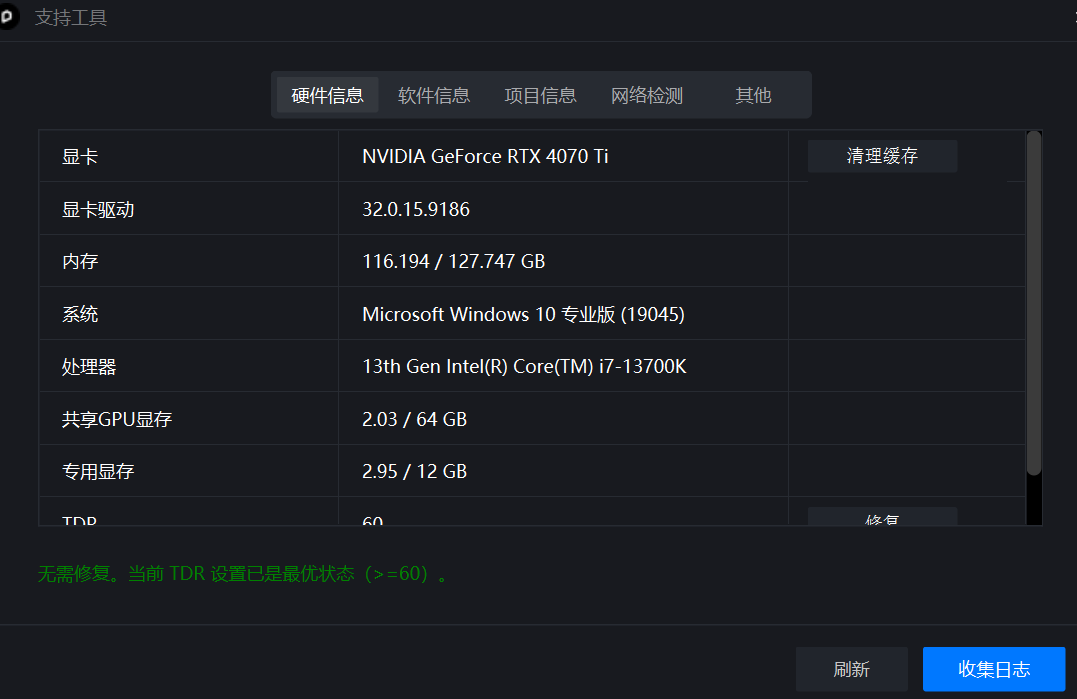Screen dimensions: 1077x699
Task: Click the hardware table vertical scrollbar
Action: pyautogui.click(x=1034, y=300)
